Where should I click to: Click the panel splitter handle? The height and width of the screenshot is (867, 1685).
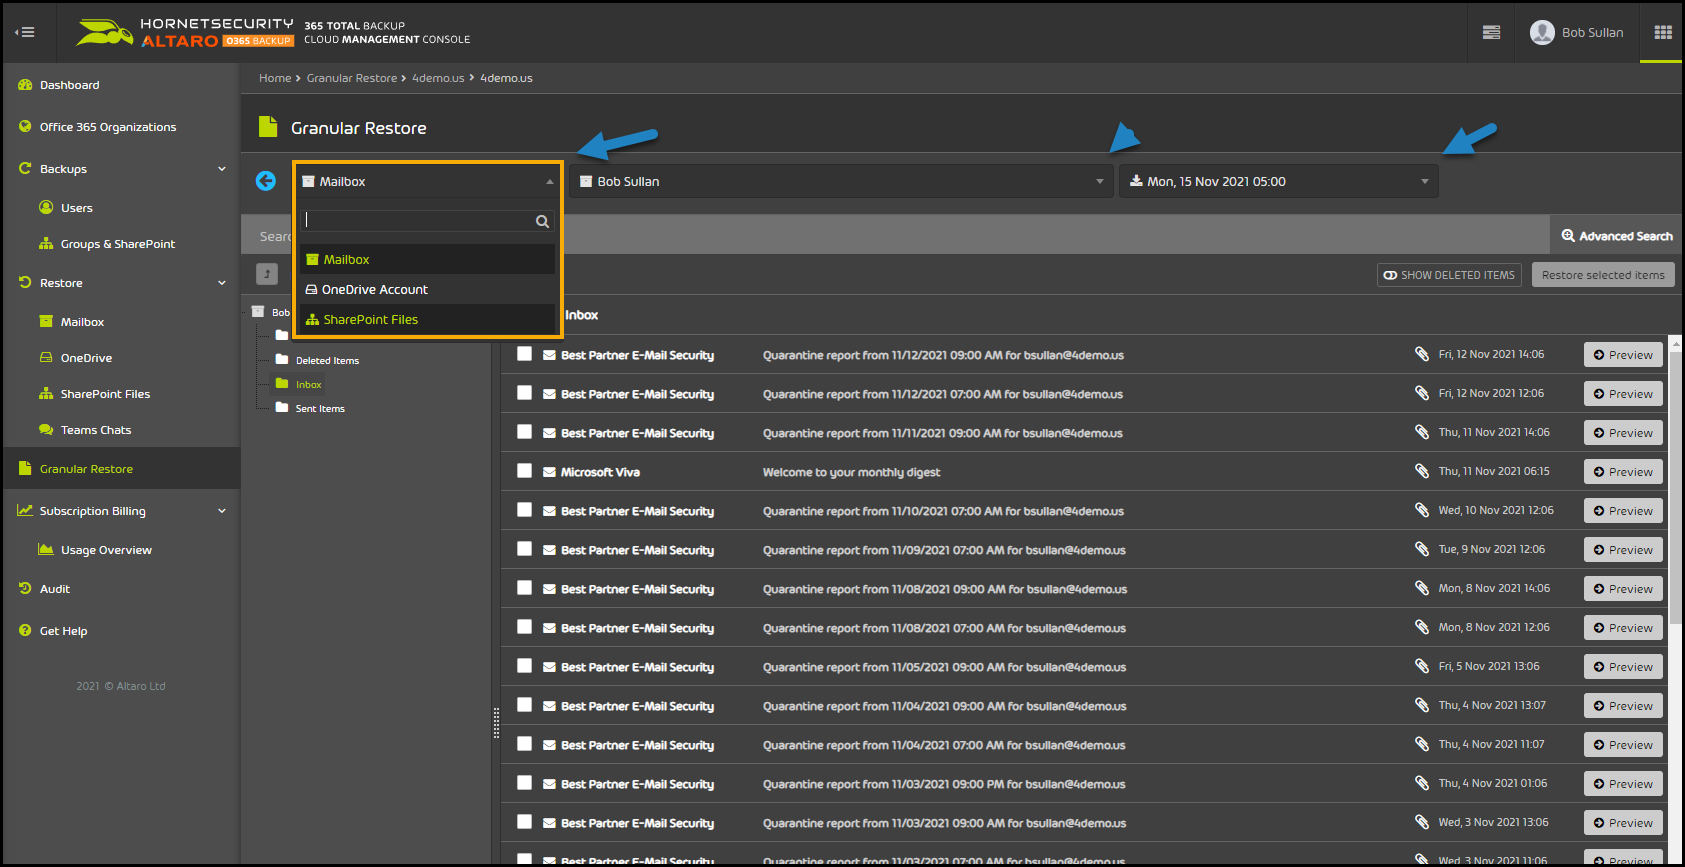tap(496, 723)
